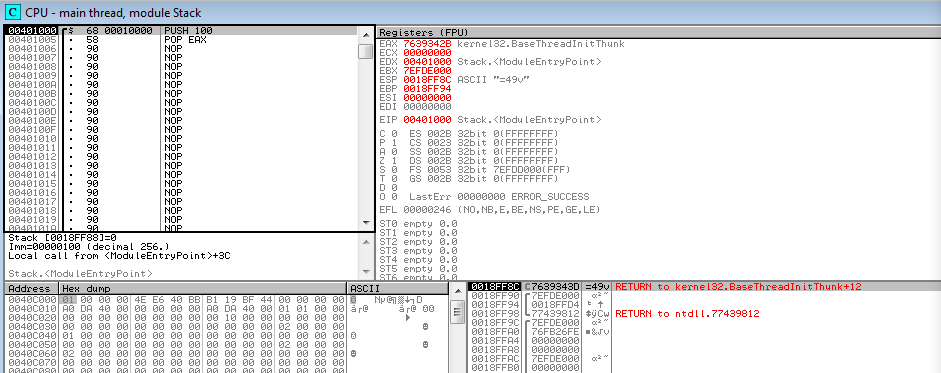Click the disassembly pane scrollbar thumb
This screenshot has width=941, height=373.
pos(365,51)
